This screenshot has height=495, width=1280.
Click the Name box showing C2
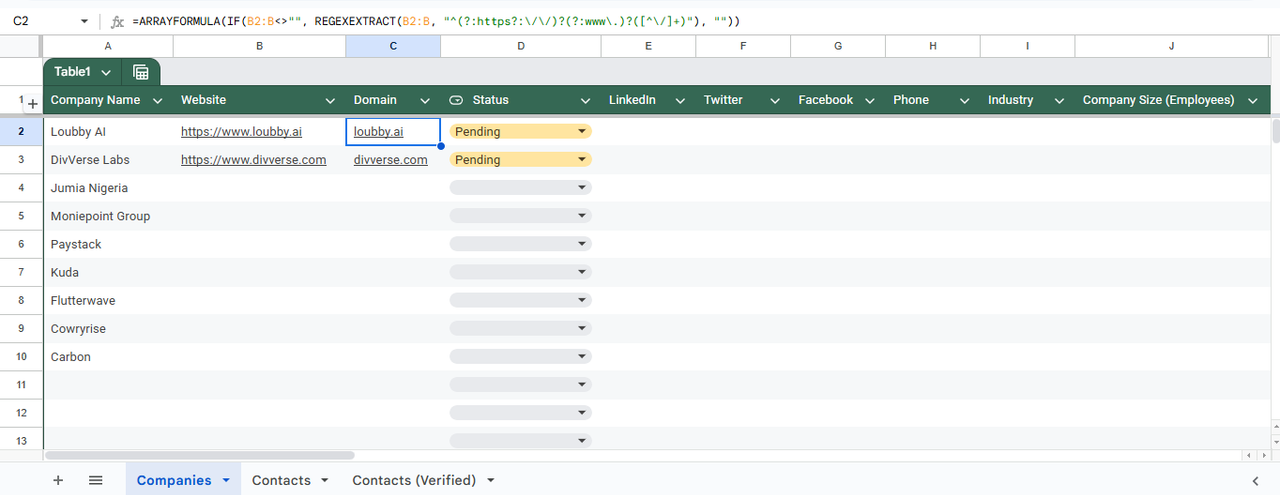pyautogui.click(x=40, y=21)
